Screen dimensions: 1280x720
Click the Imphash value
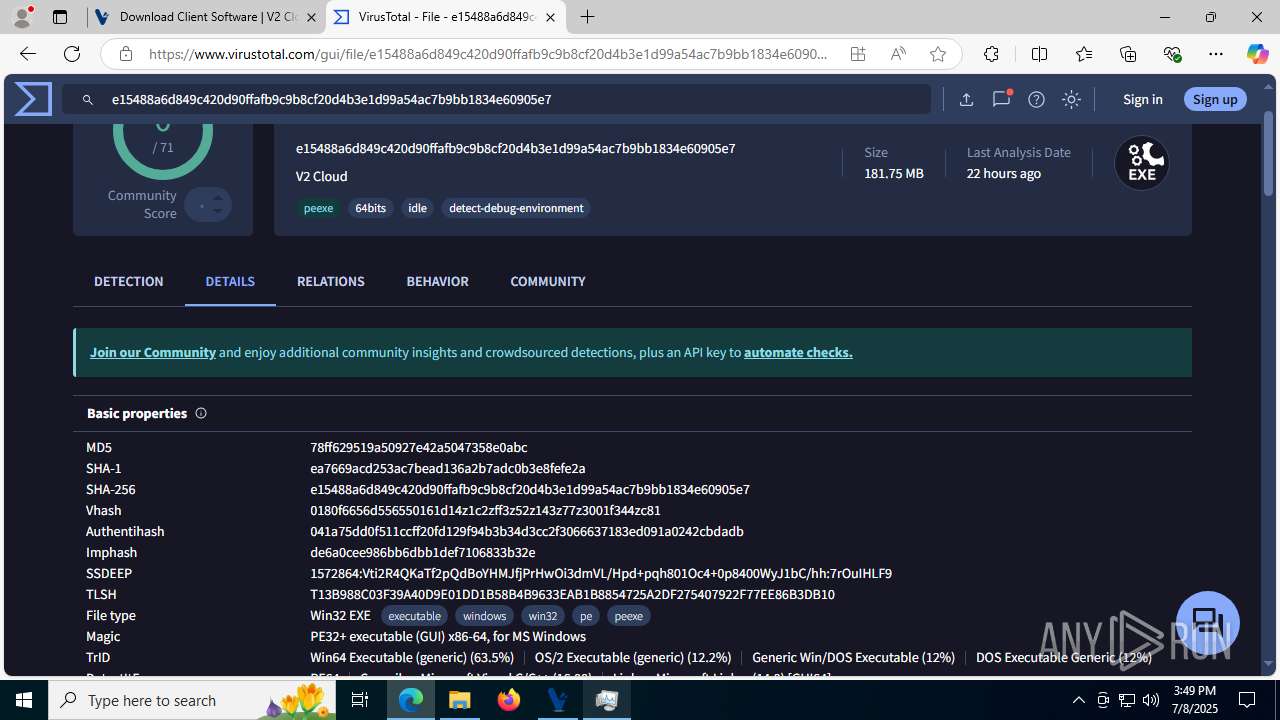(422, 552)
